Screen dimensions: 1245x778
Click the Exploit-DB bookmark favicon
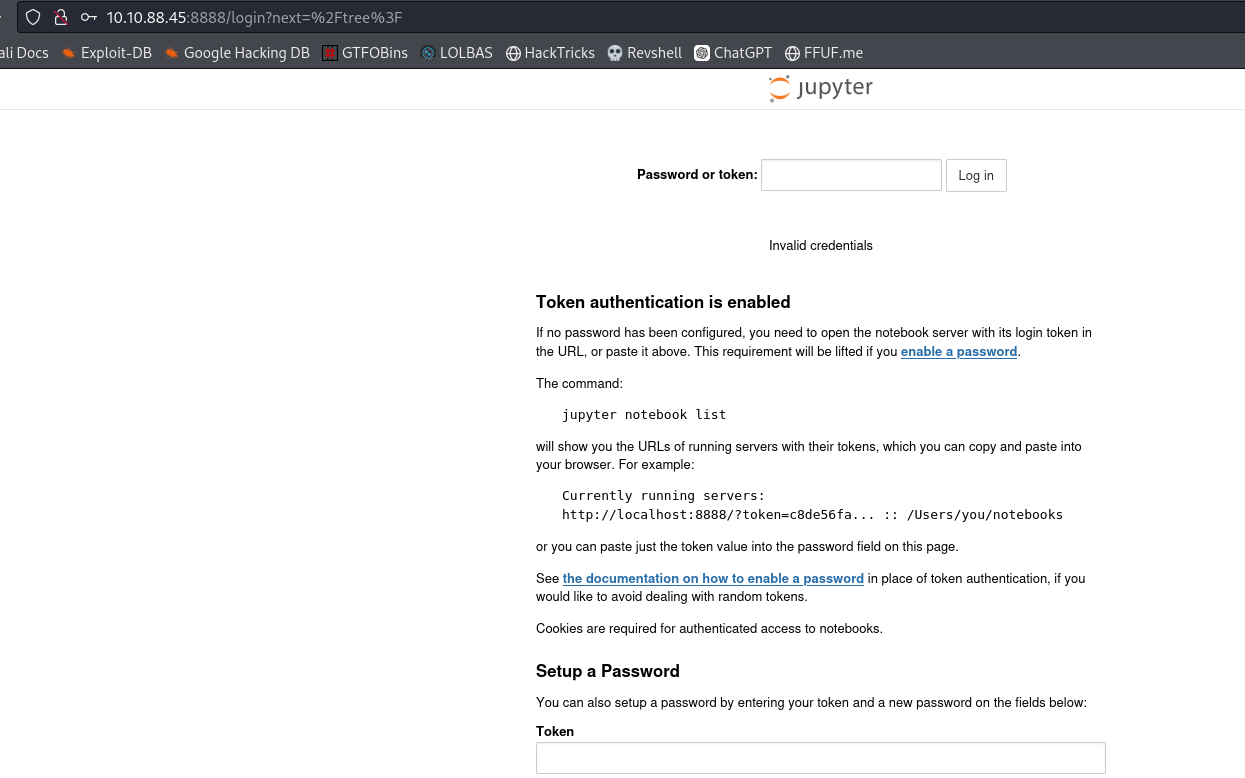tap(68, 53)
